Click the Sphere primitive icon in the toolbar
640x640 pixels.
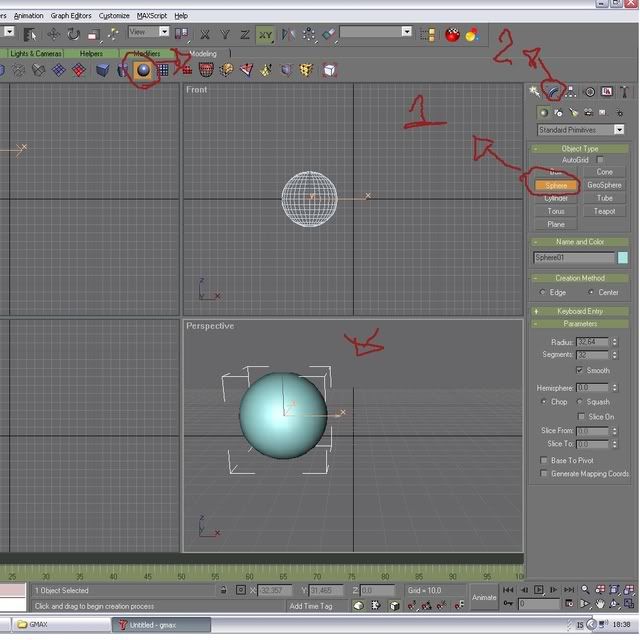coord(142,70)
